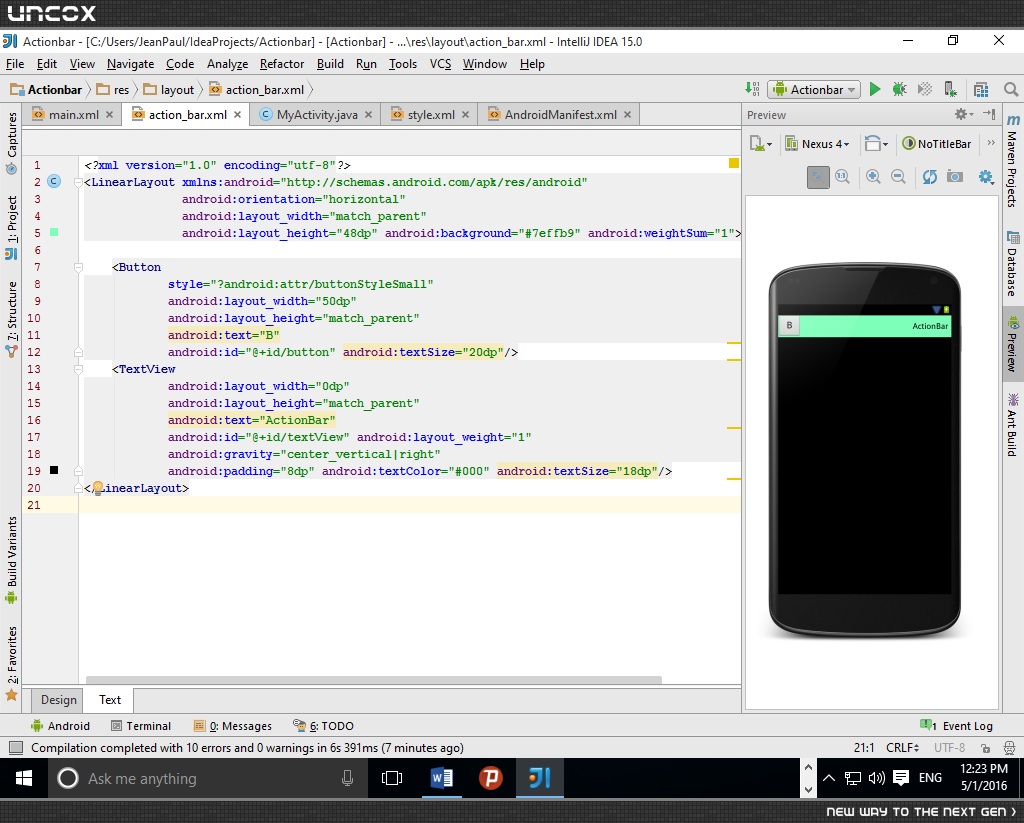Refresh the layout preview
Viewport: 1024px width, 823px height.
click(x=930, y=176)
